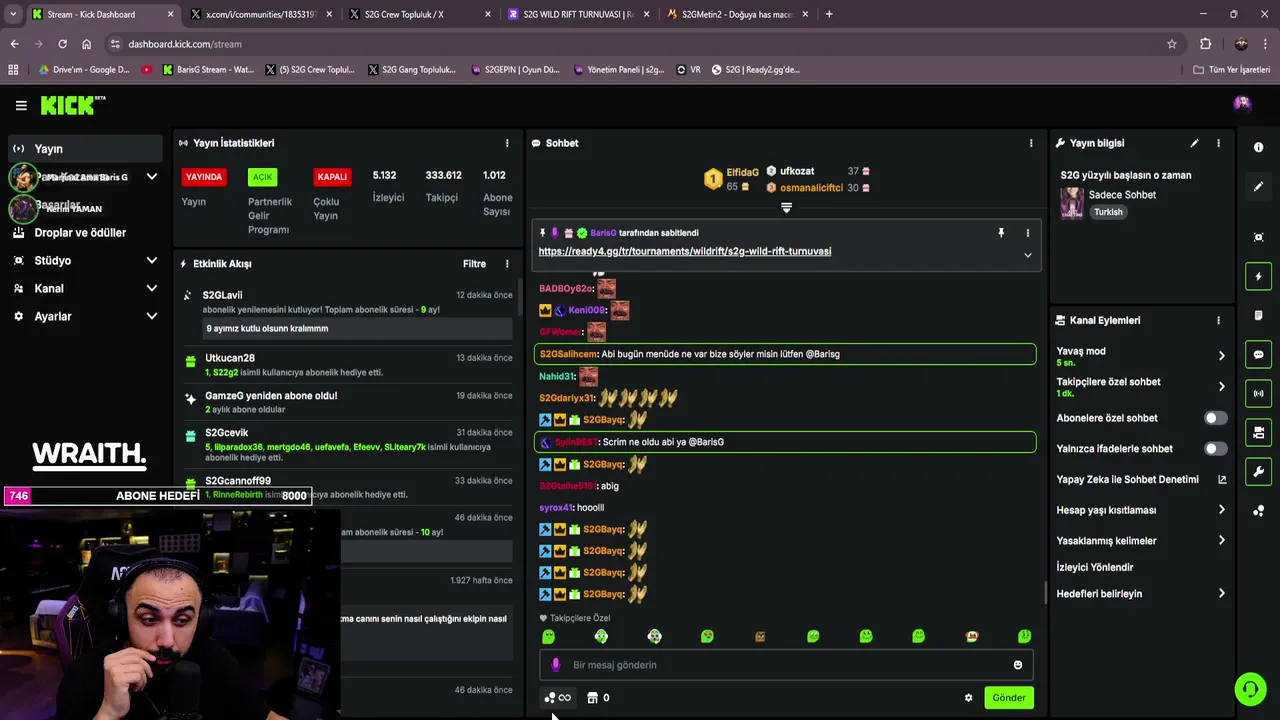Pick the first green emote in Takipçilere Özel
1280x720 pixels.
pos(548,636)
